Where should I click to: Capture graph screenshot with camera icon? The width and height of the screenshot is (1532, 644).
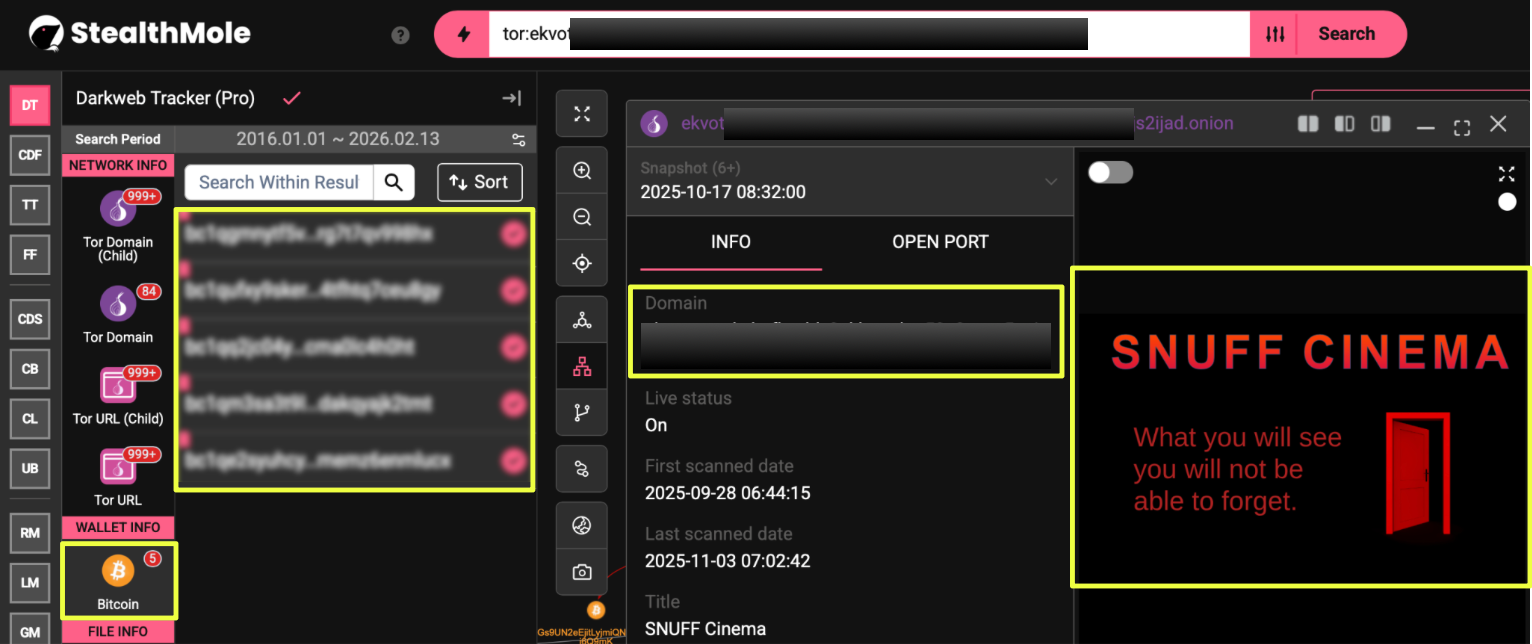tap(582, 572)
